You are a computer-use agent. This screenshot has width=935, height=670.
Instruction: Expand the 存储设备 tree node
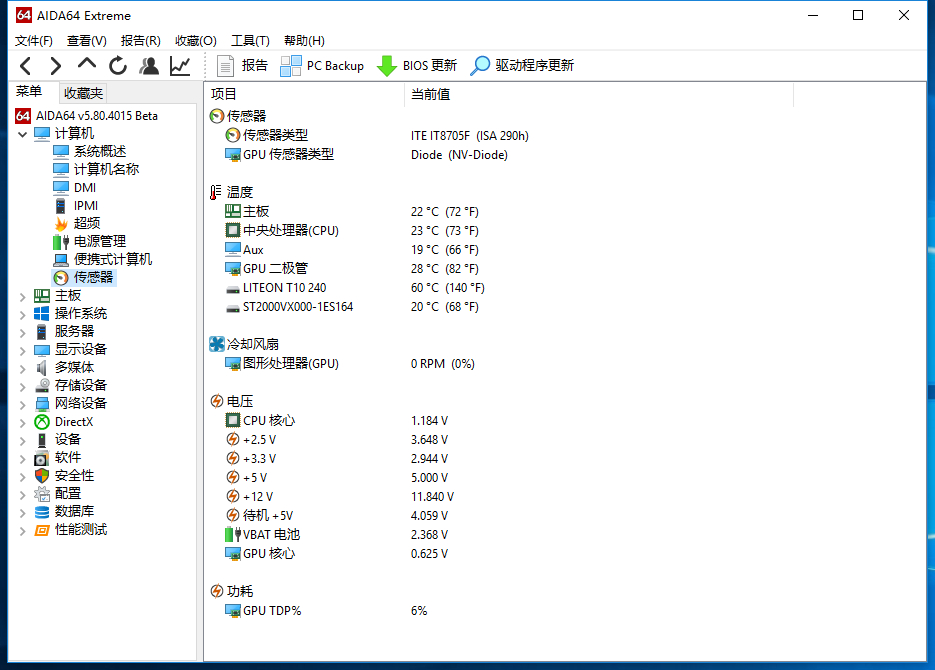[x=22, y=386]
